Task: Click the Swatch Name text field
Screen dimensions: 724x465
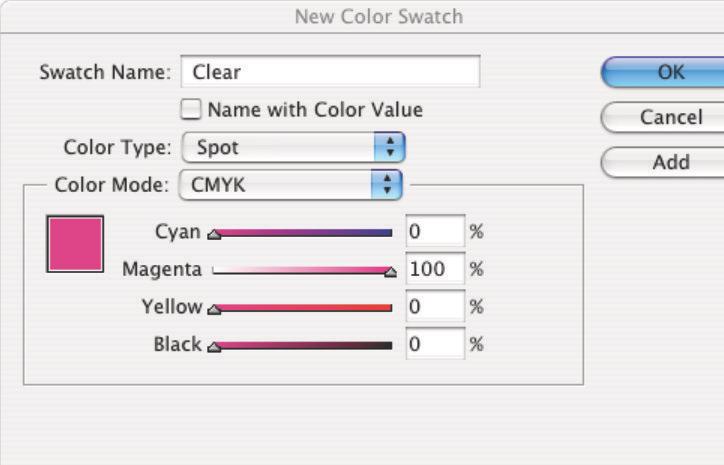Action: pyautogui.click(x=330, y=72)
